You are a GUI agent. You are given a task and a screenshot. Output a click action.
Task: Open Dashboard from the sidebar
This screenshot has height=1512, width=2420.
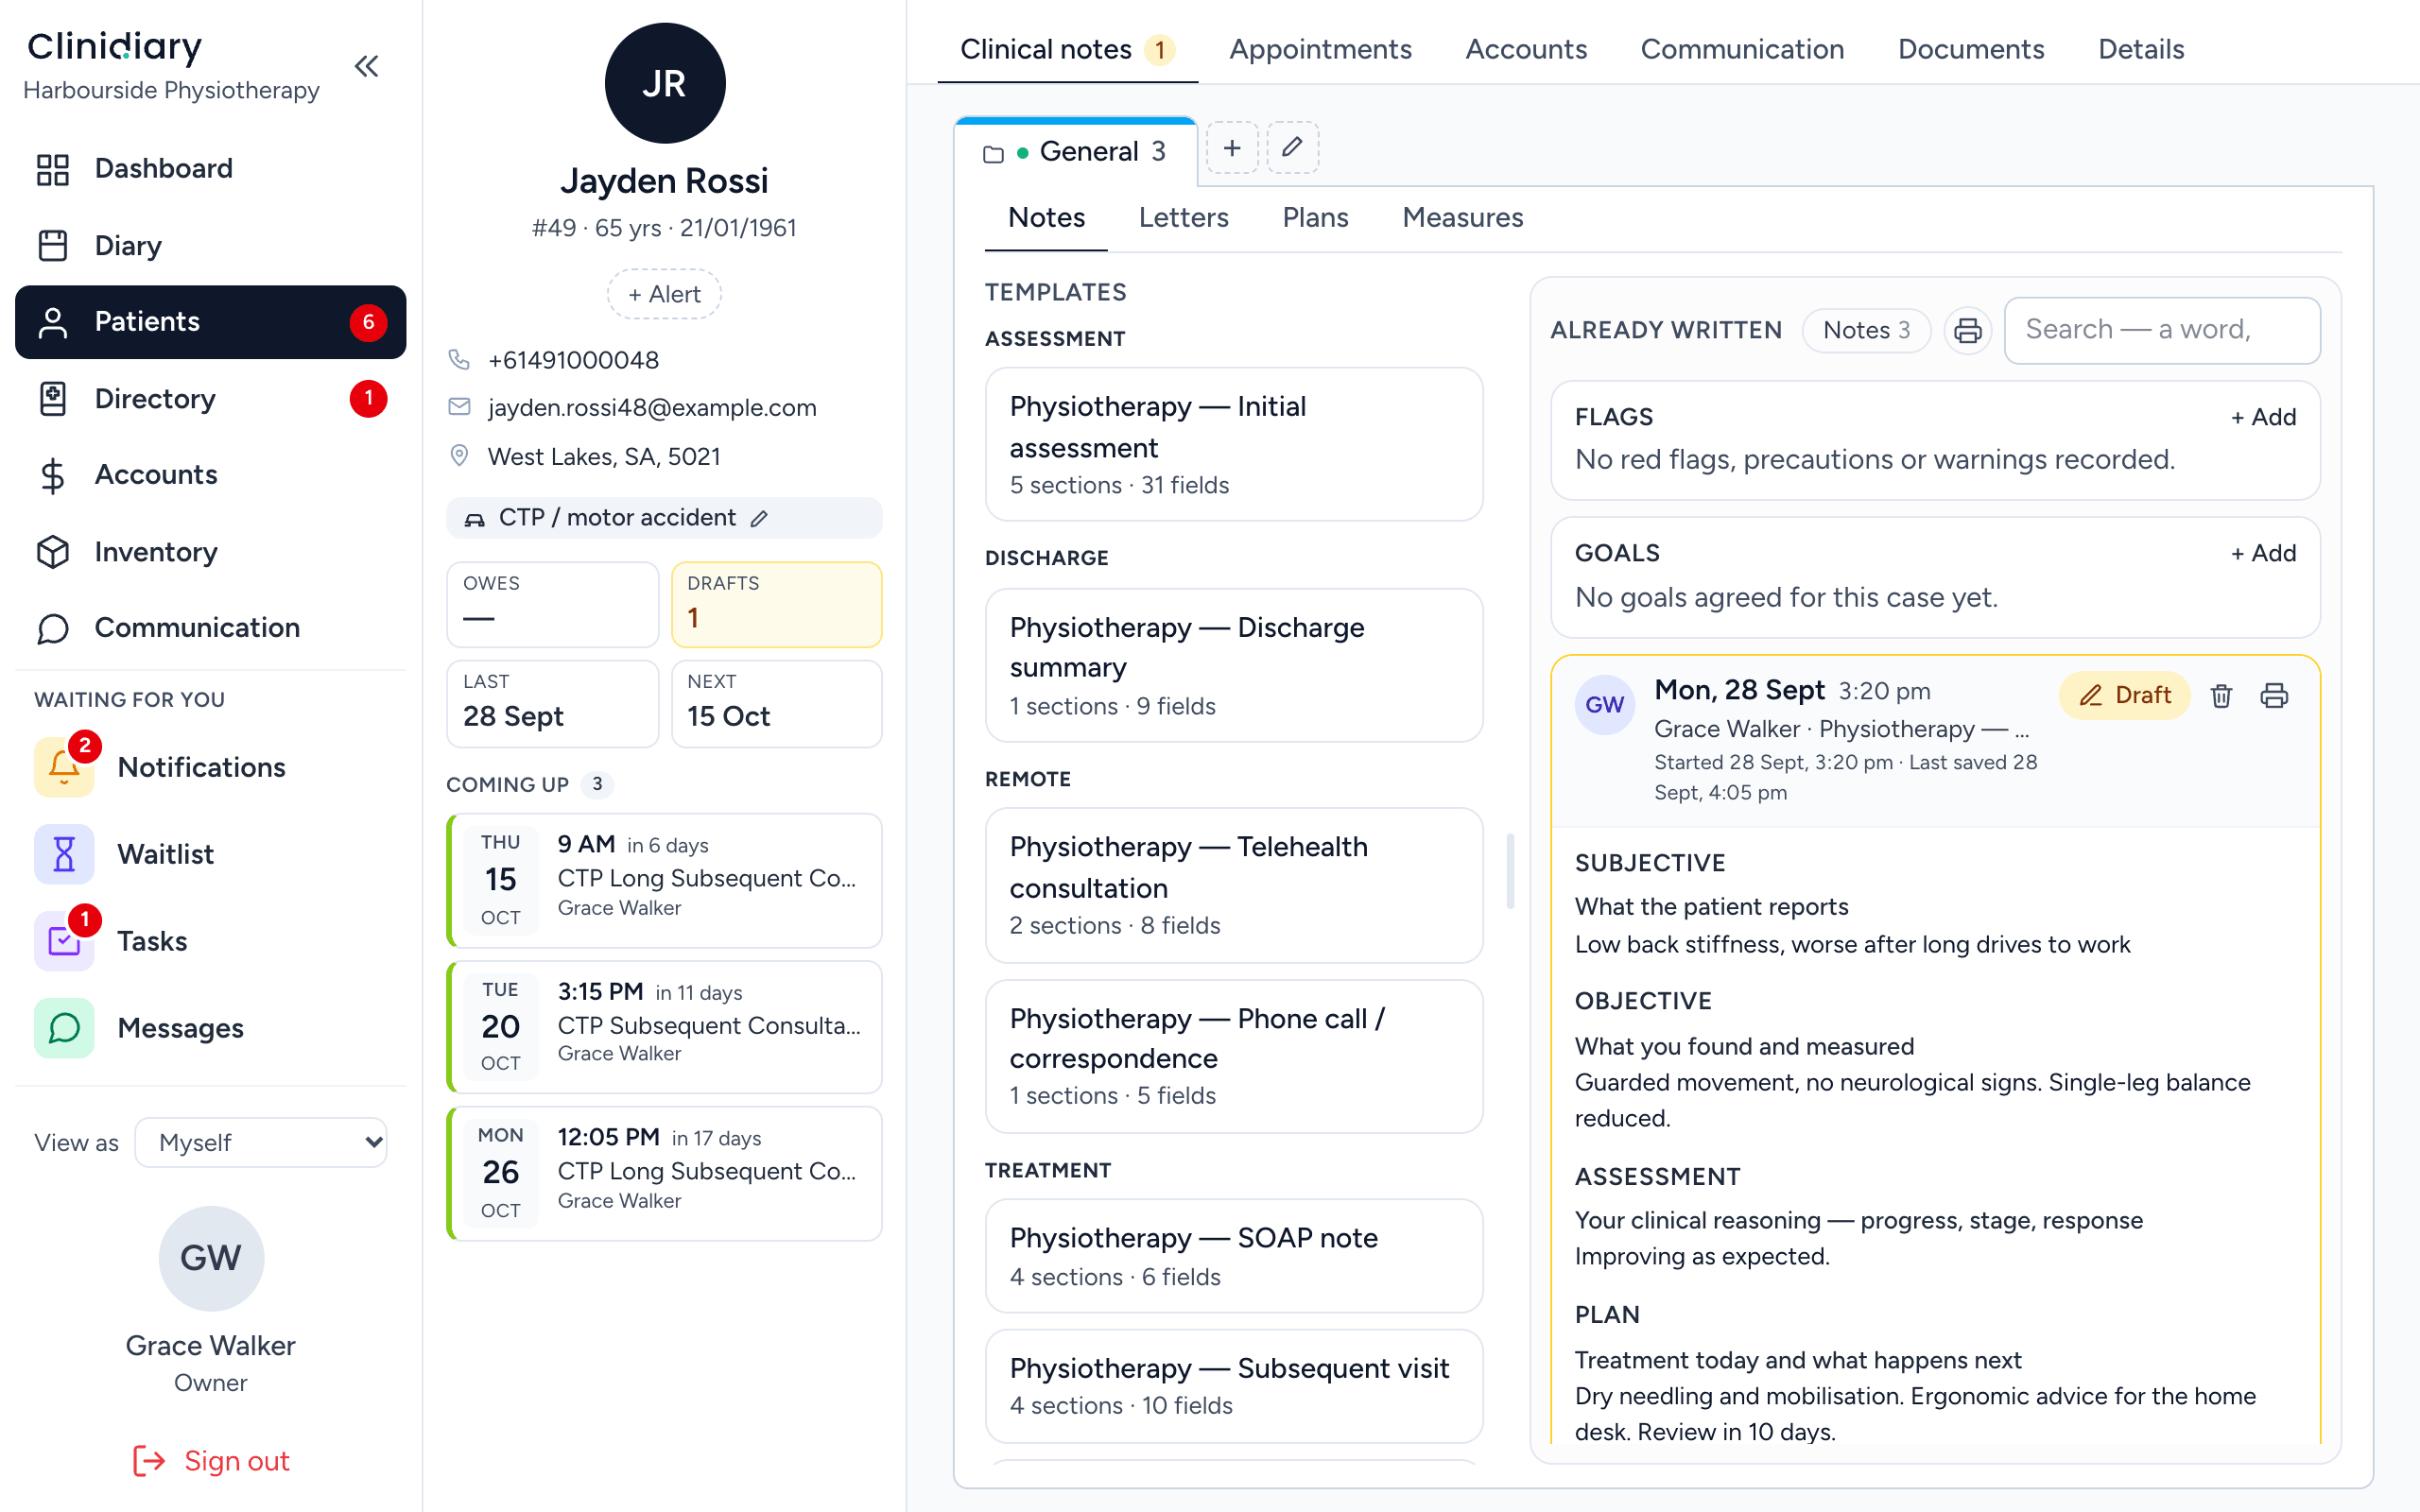(x=210, y=168)
